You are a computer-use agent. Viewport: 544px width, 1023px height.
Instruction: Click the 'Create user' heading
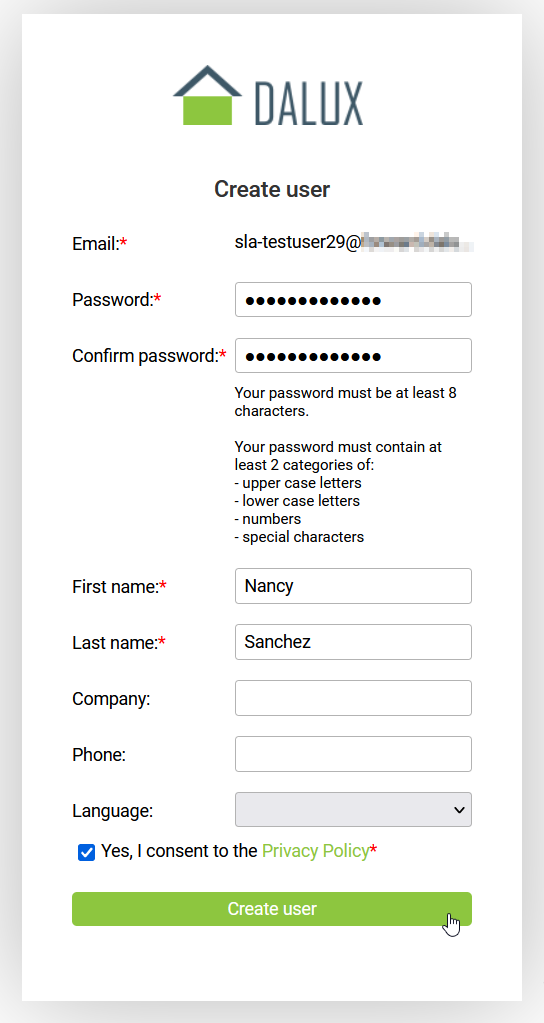272,189
